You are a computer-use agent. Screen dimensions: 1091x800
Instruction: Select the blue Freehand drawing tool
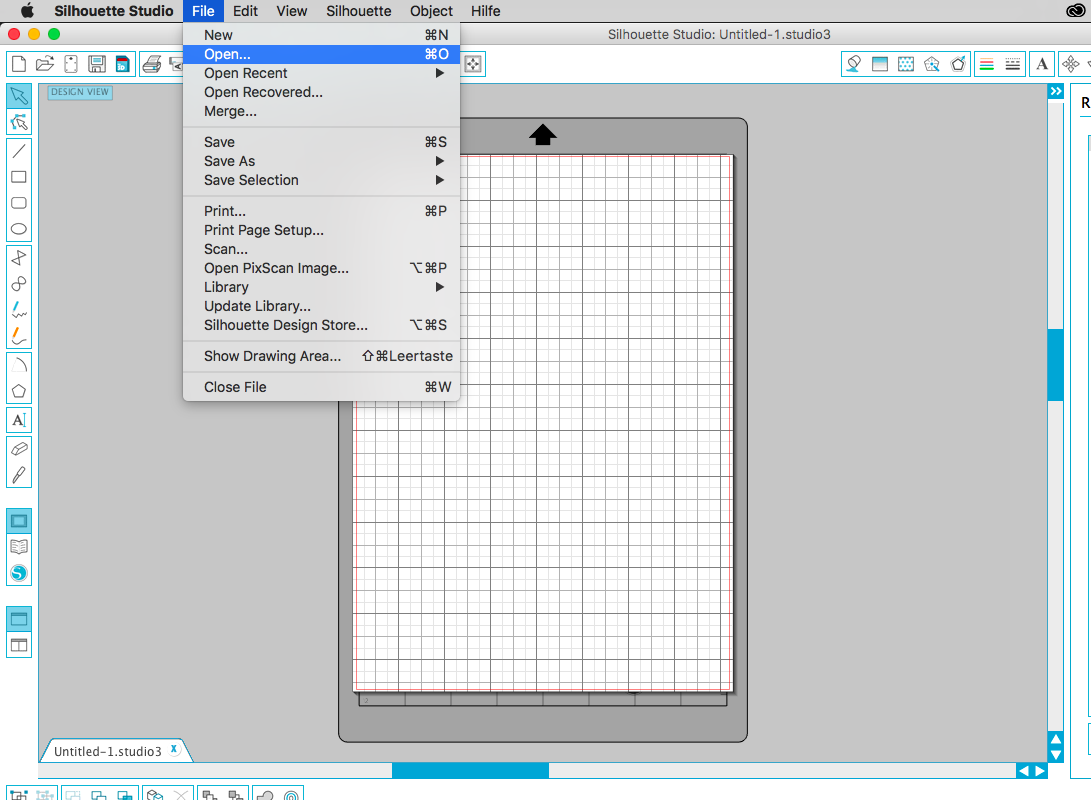click(19, 310)
